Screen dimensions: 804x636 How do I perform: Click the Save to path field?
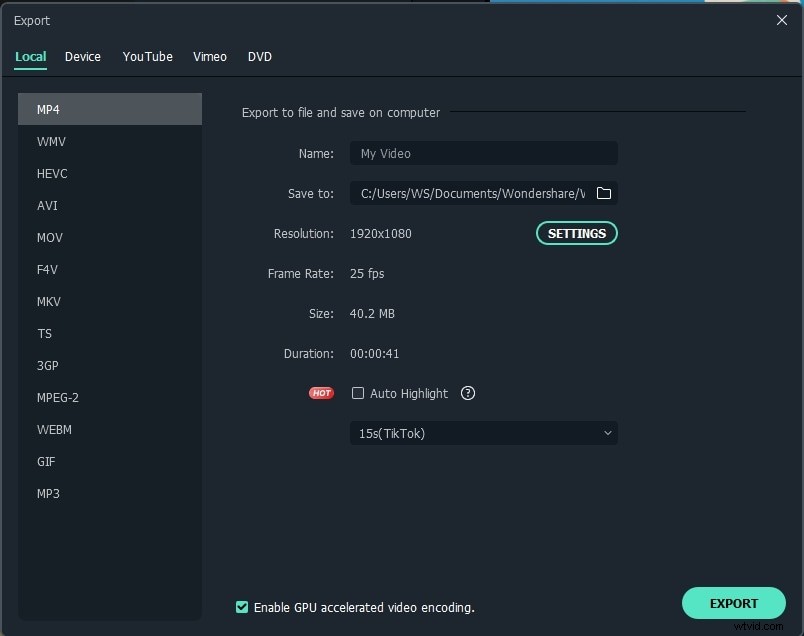coord(470,193)
